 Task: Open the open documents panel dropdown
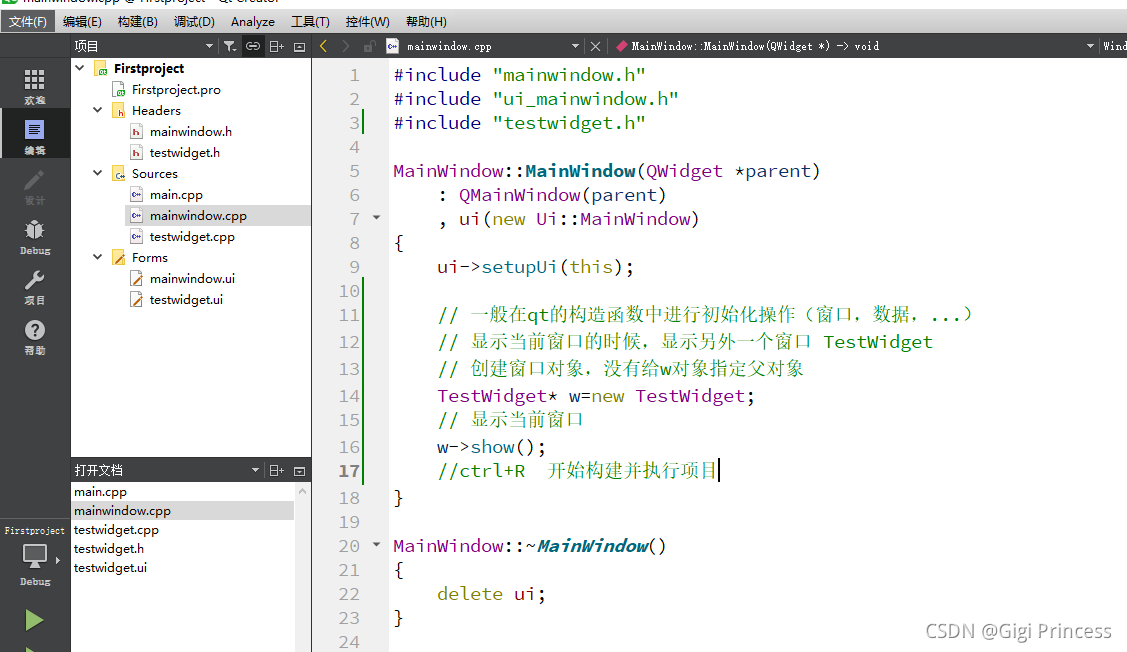pyautogui.click(x=255, y=470)
